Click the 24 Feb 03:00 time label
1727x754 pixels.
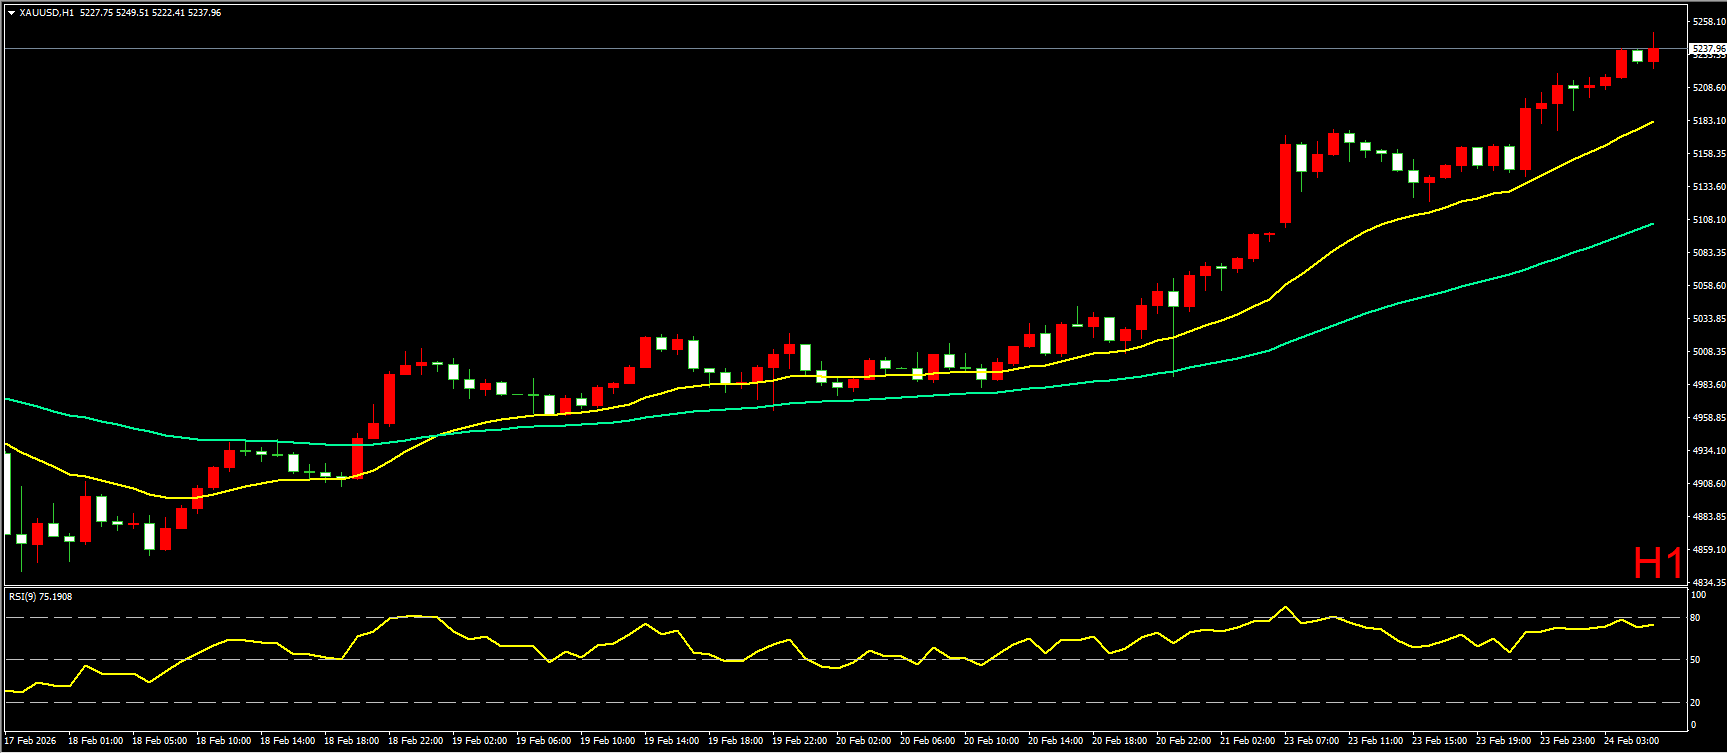pos(1631,741)
